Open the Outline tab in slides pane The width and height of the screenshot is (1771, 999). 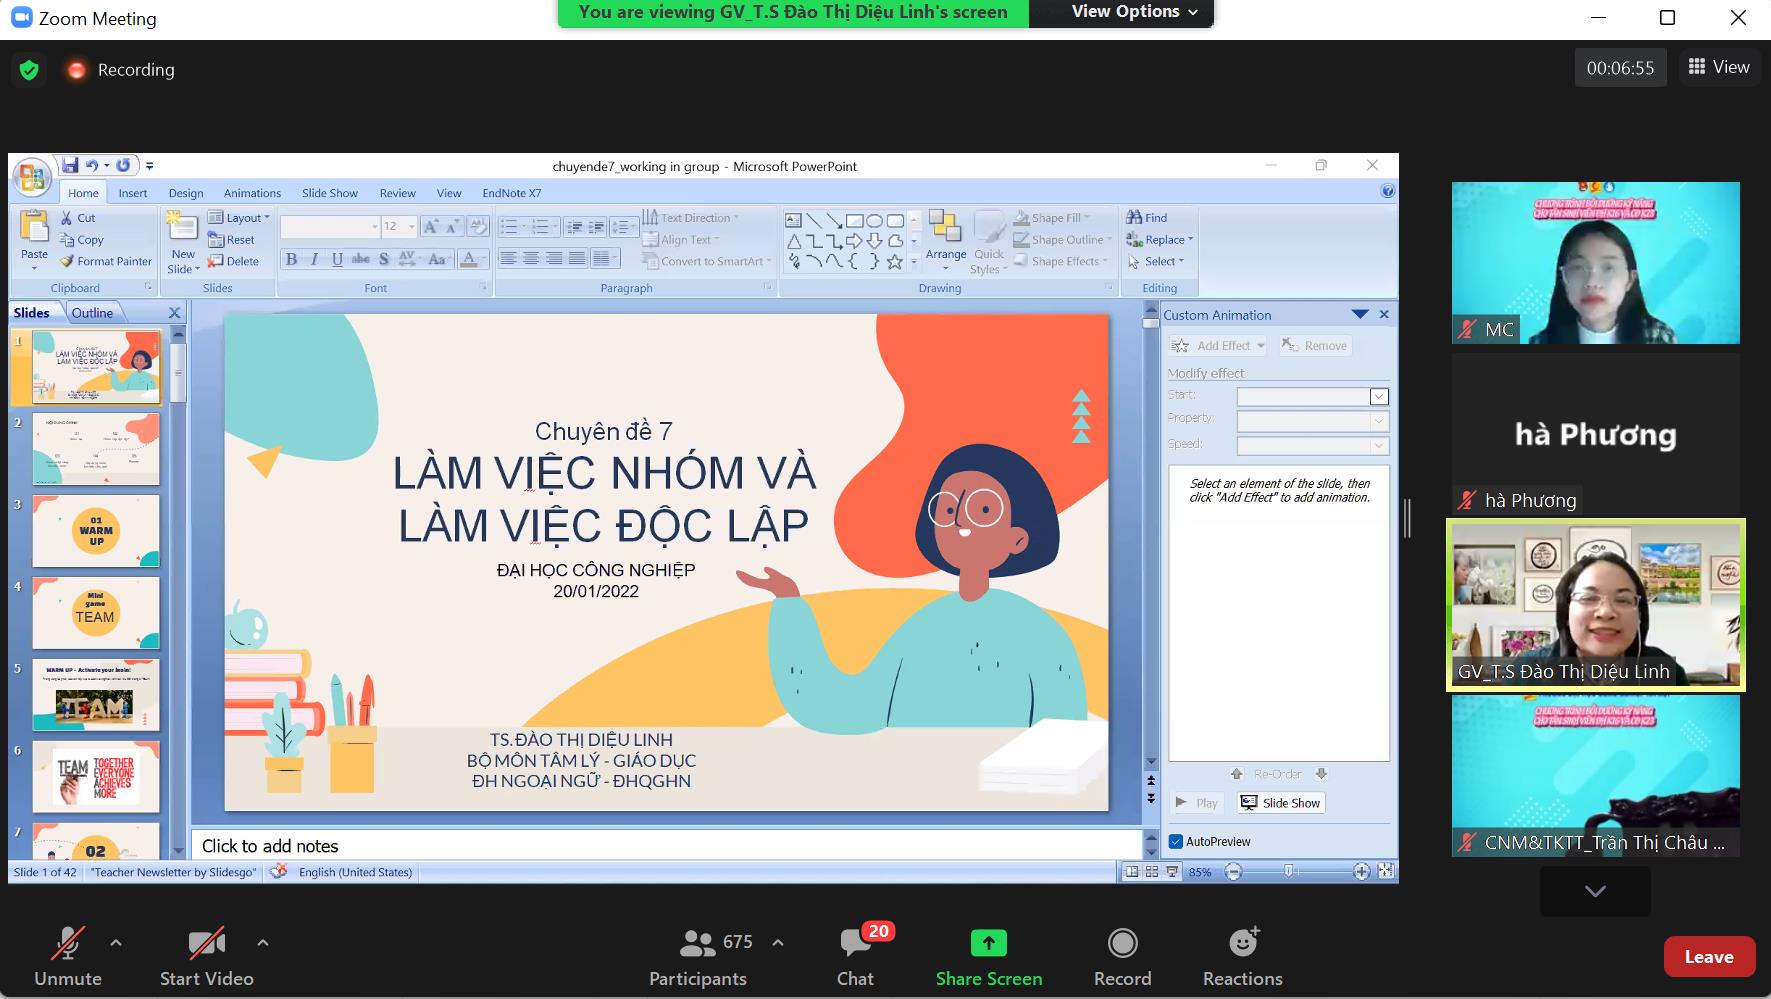click(x=92, y=313)
